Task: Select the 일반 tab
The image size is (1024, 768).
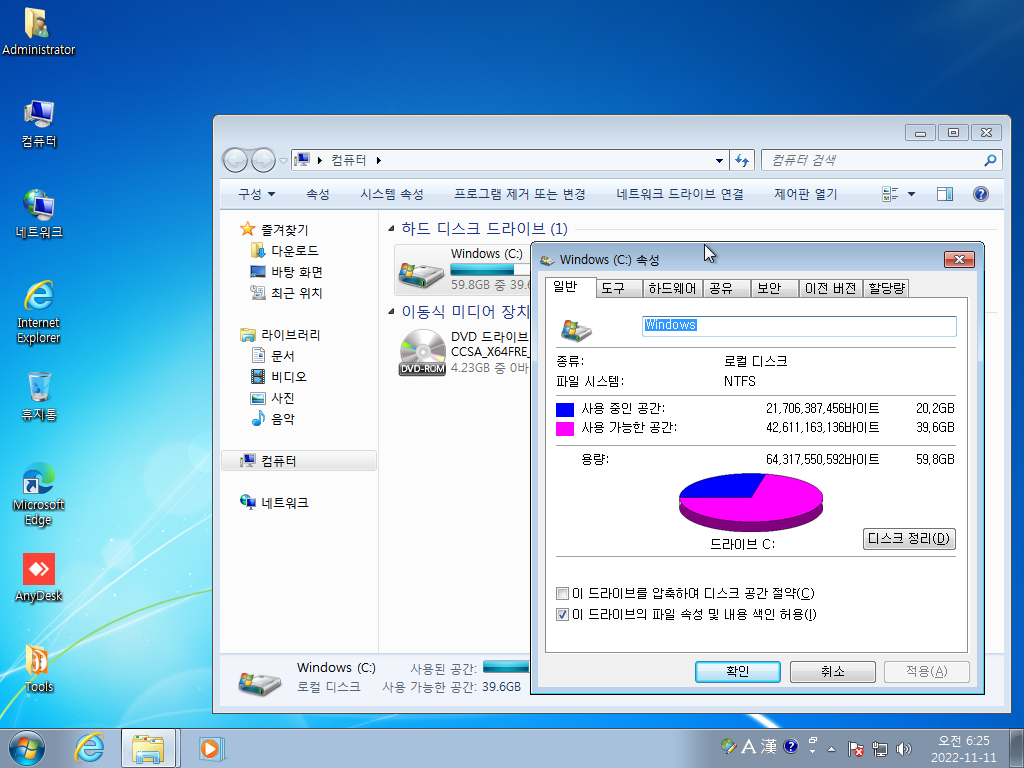Action: [569, 287]
